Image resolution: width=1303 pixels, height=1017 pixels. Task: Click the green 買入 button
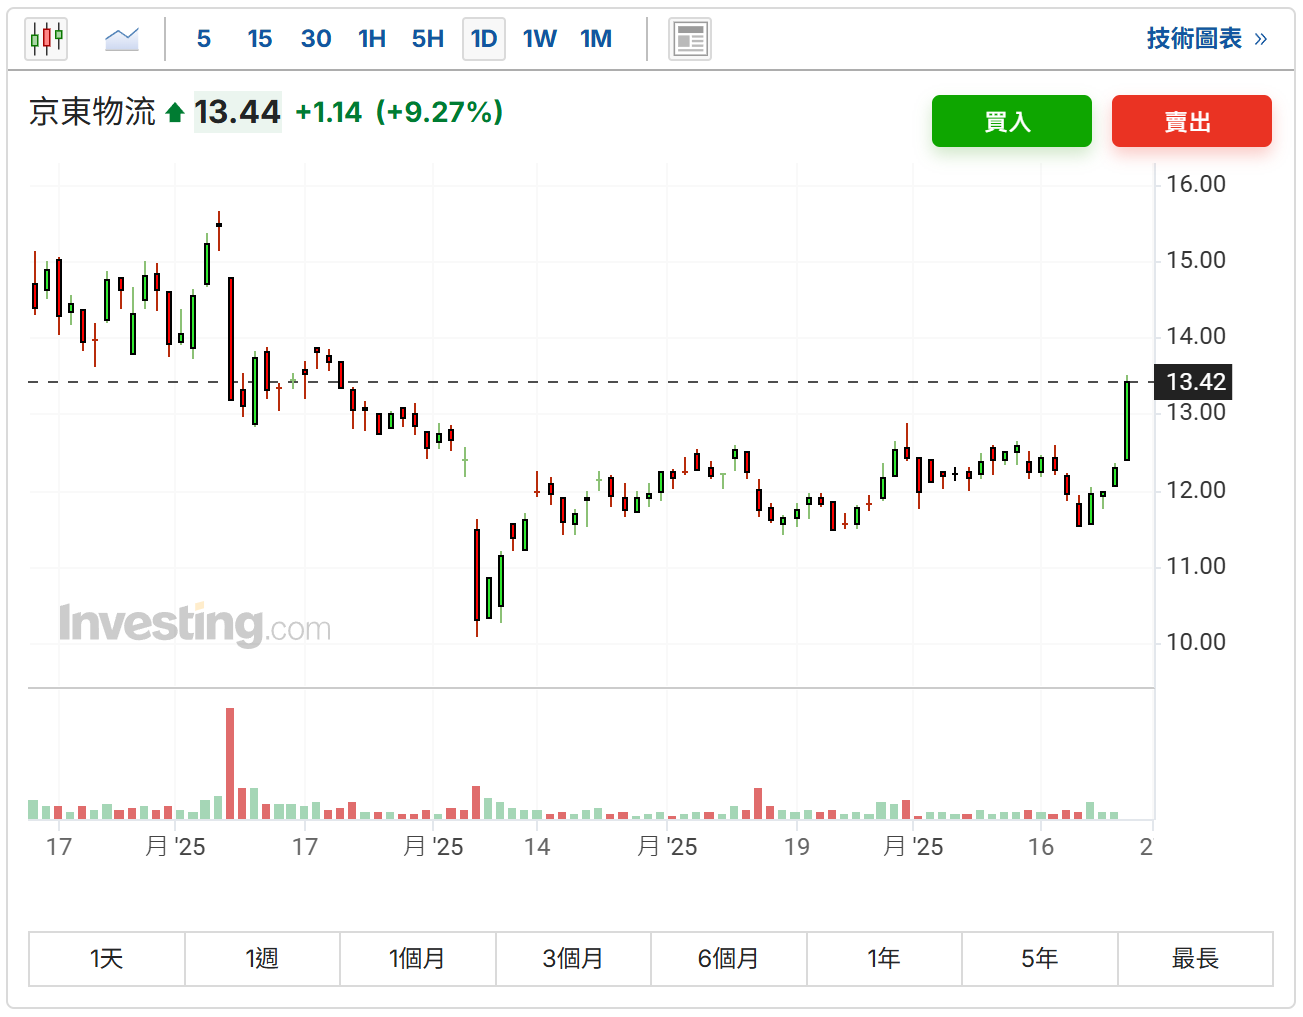1012,121
